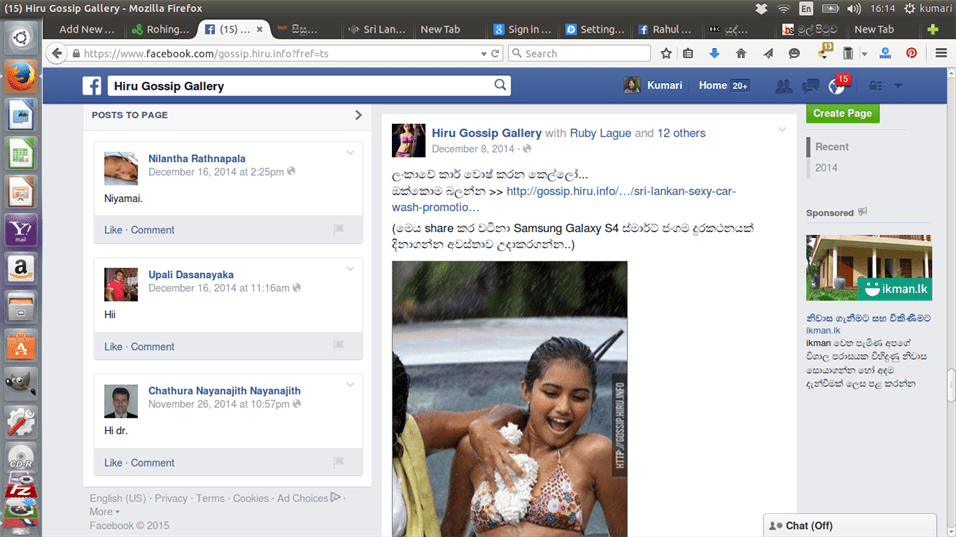The height and width of the screenshot is (537, 956).
Task: Open System Settings wrench icon in dock
Action: click(21, 422)
